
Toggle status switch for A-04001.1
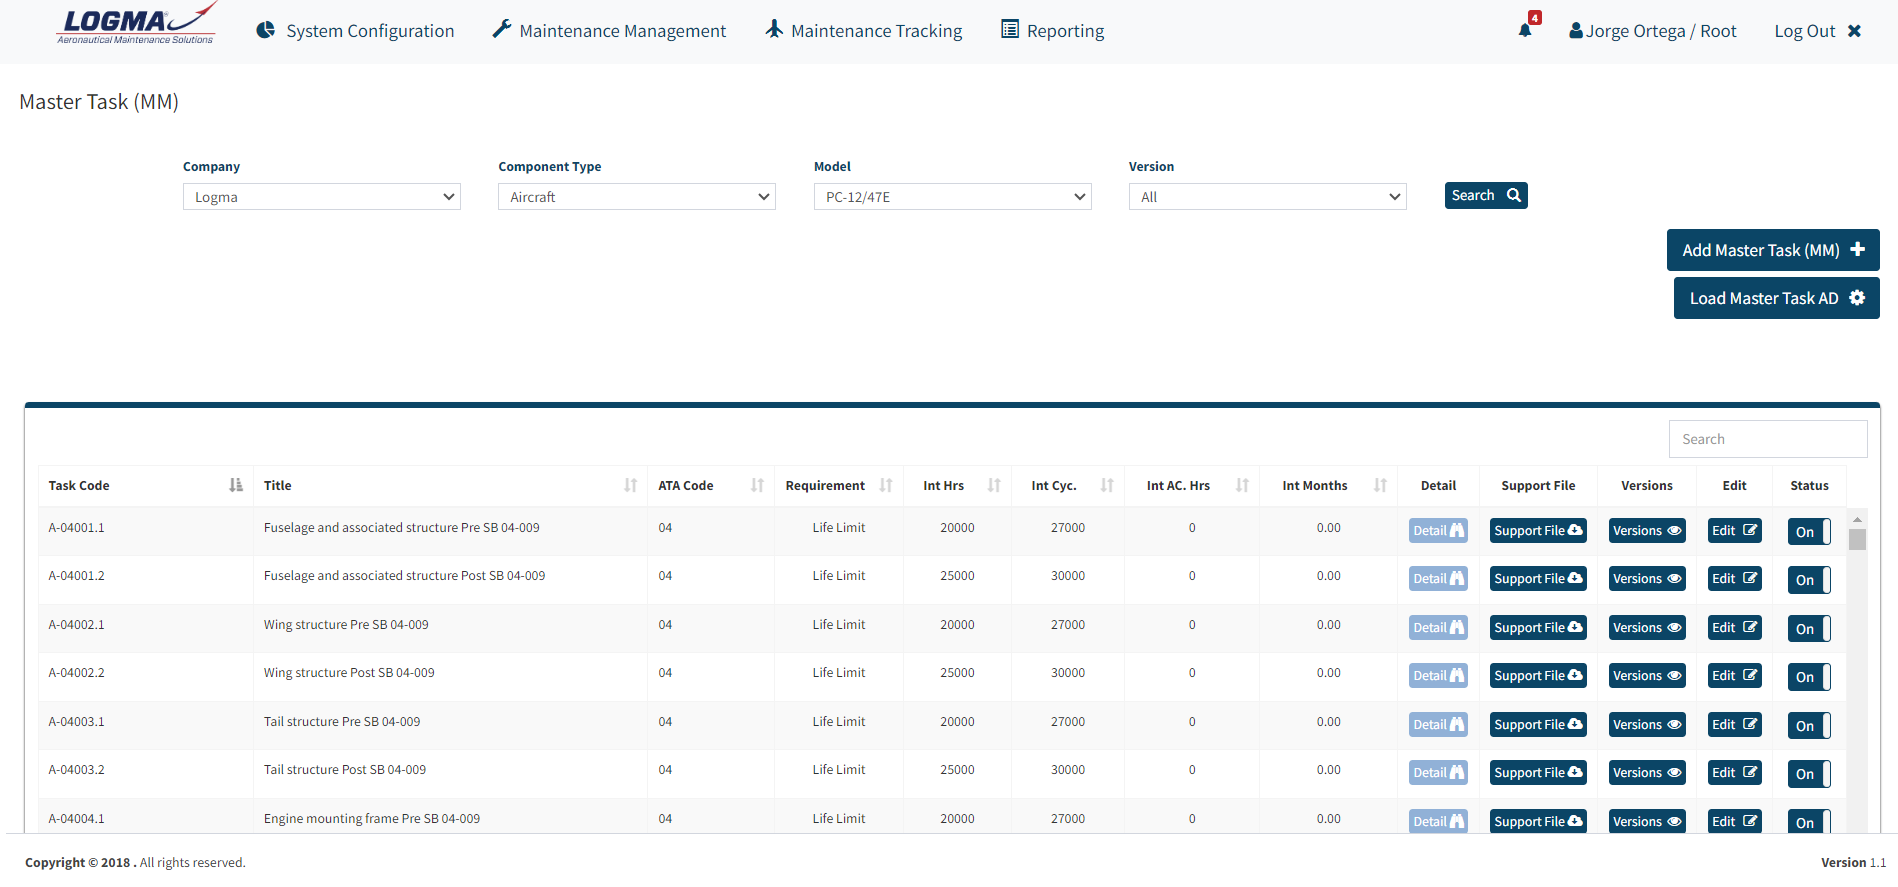point(1809,532)
